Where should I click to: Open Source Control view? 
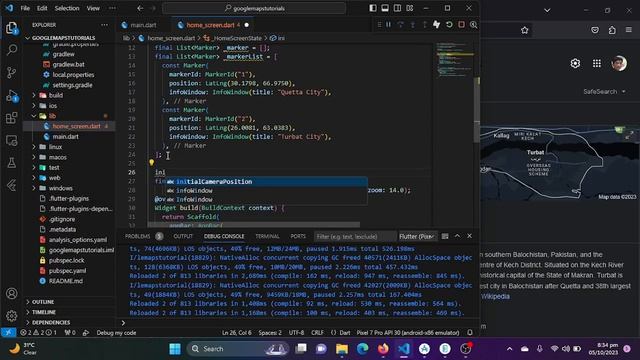[x=11, y=73]
